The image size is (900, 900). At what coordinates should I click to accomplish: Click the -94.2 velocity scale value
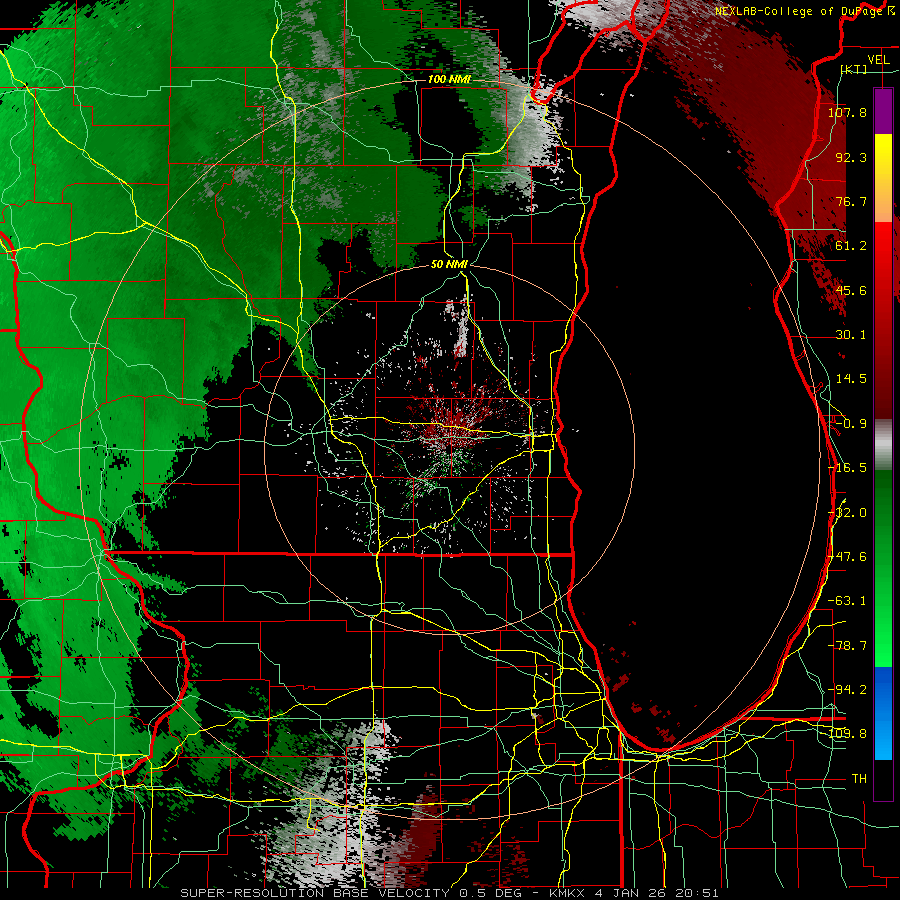(847, 689)
